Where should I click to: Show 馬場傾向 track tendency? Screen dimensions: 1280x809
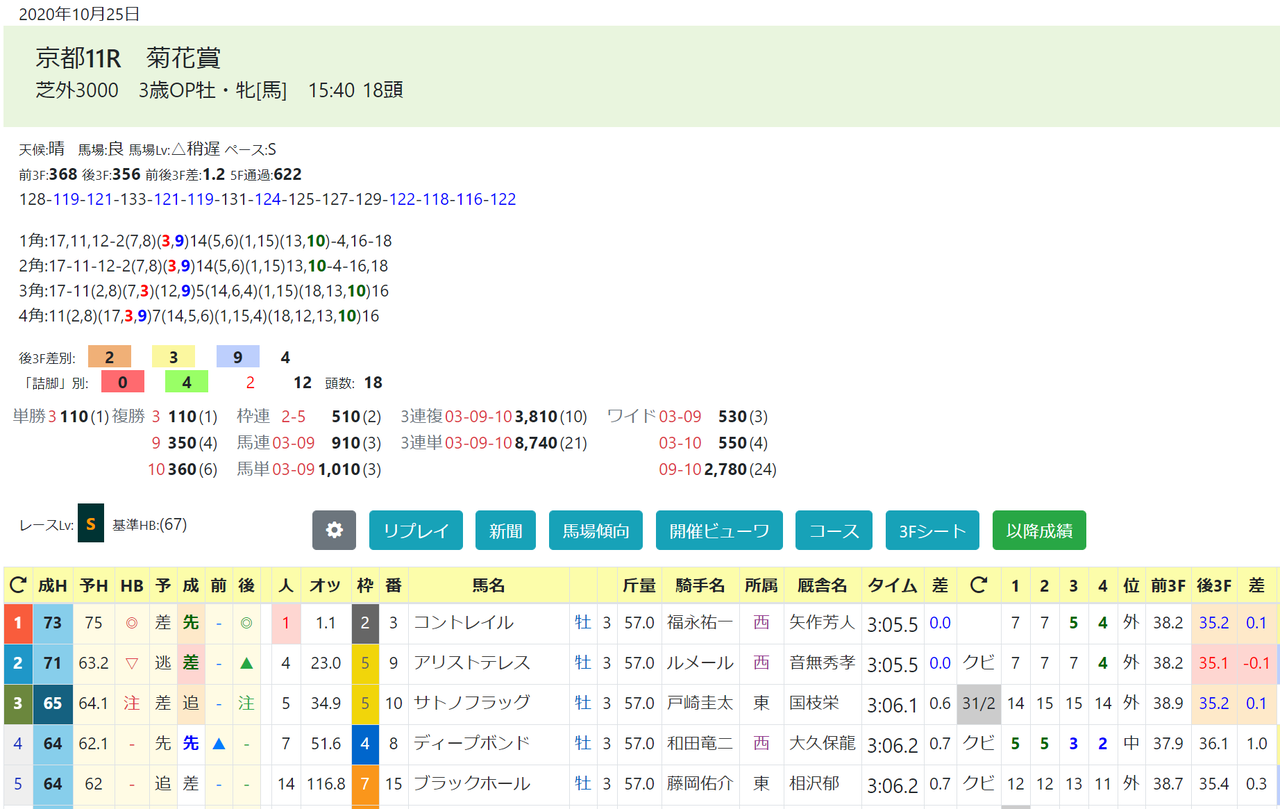tap(596, 530)
